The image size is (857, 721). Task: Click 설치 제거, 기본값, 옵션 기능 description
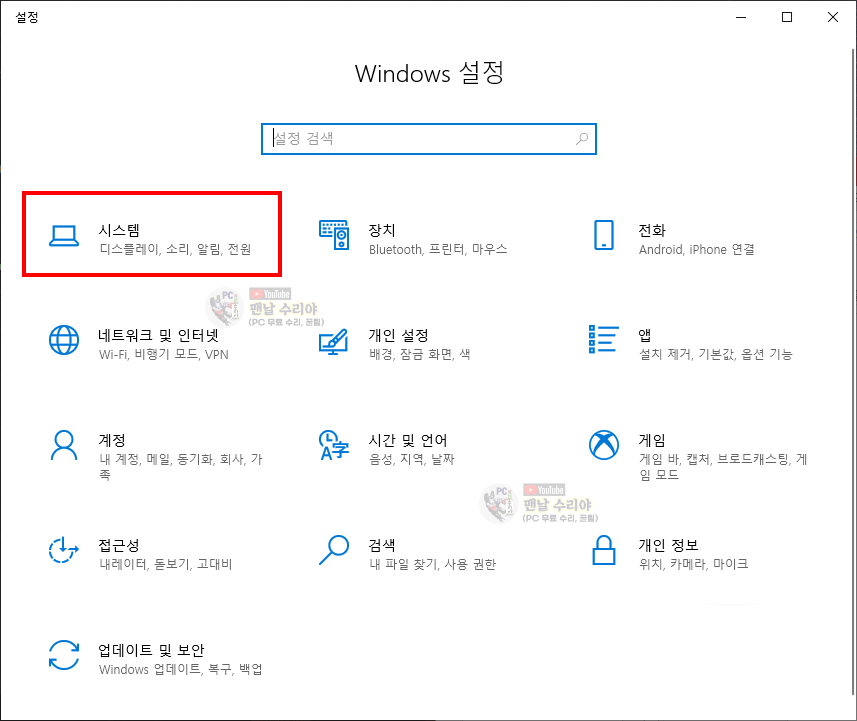[x=715, y=354]
